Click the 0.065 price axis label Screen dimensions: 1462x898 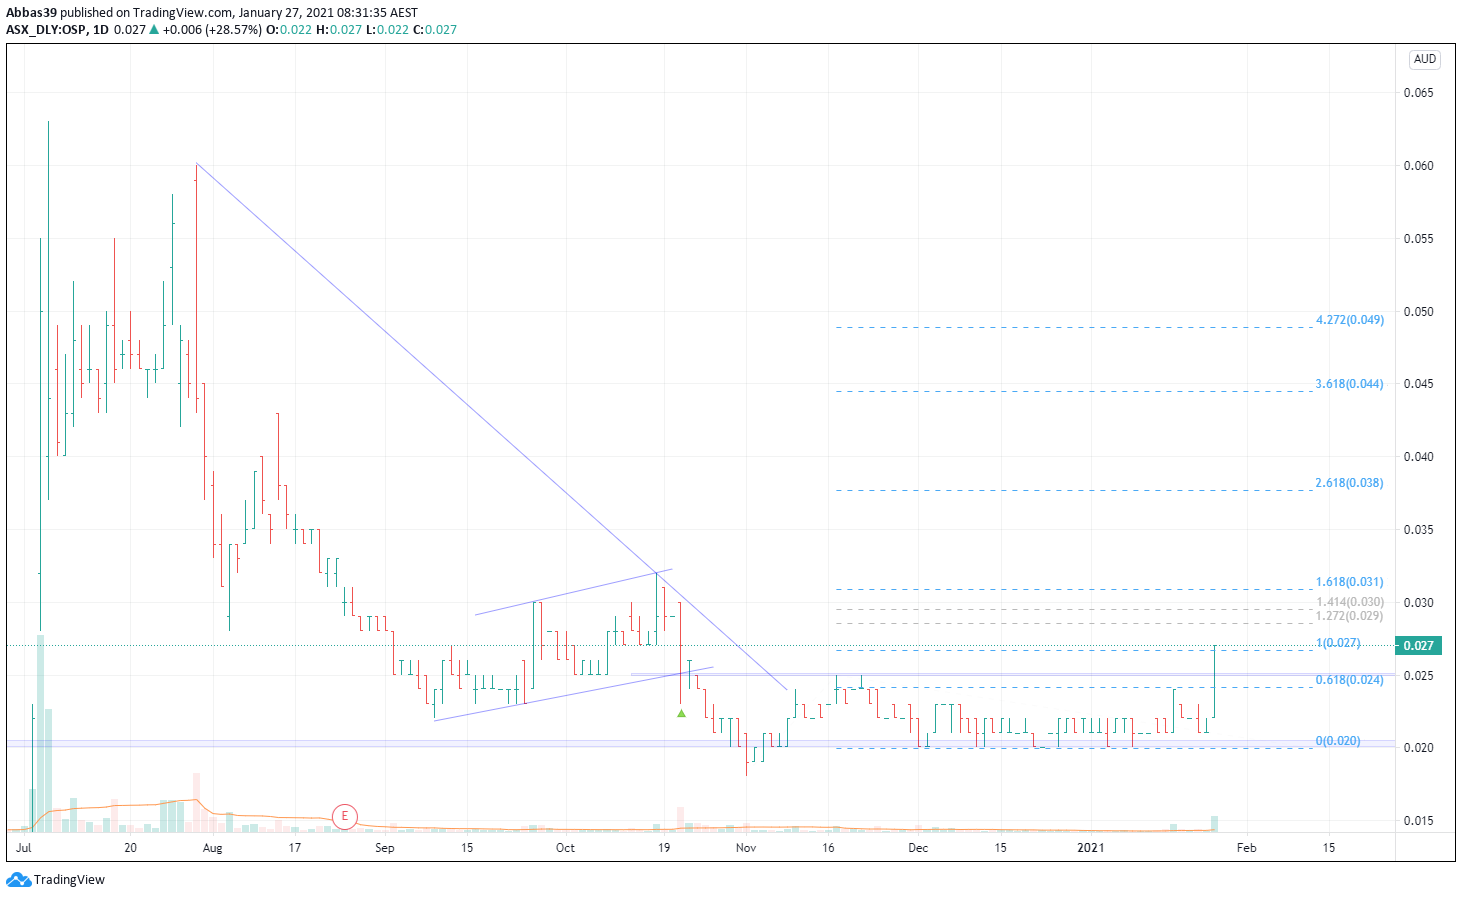point(1418,93)
